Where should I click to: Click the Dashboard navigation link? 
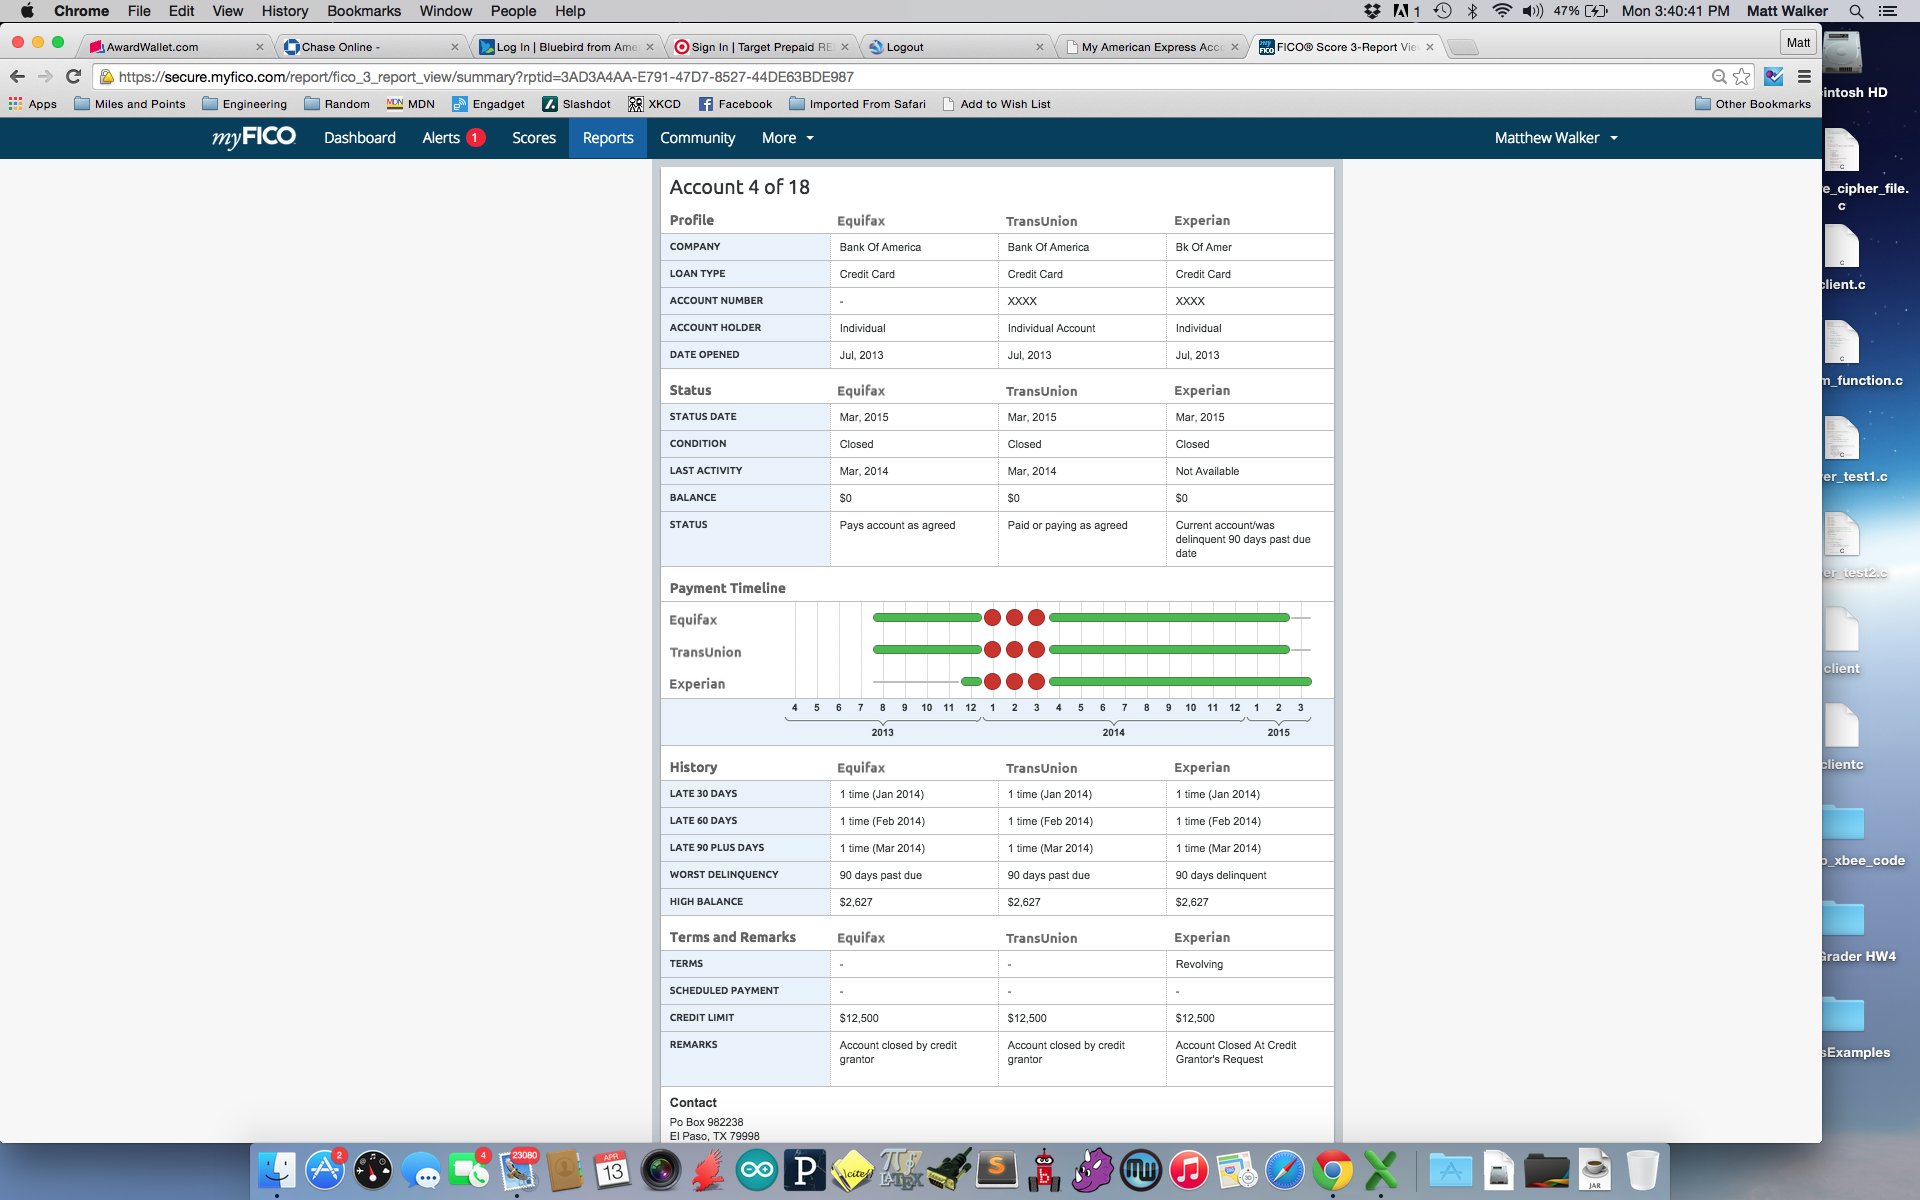click(359, 138)
